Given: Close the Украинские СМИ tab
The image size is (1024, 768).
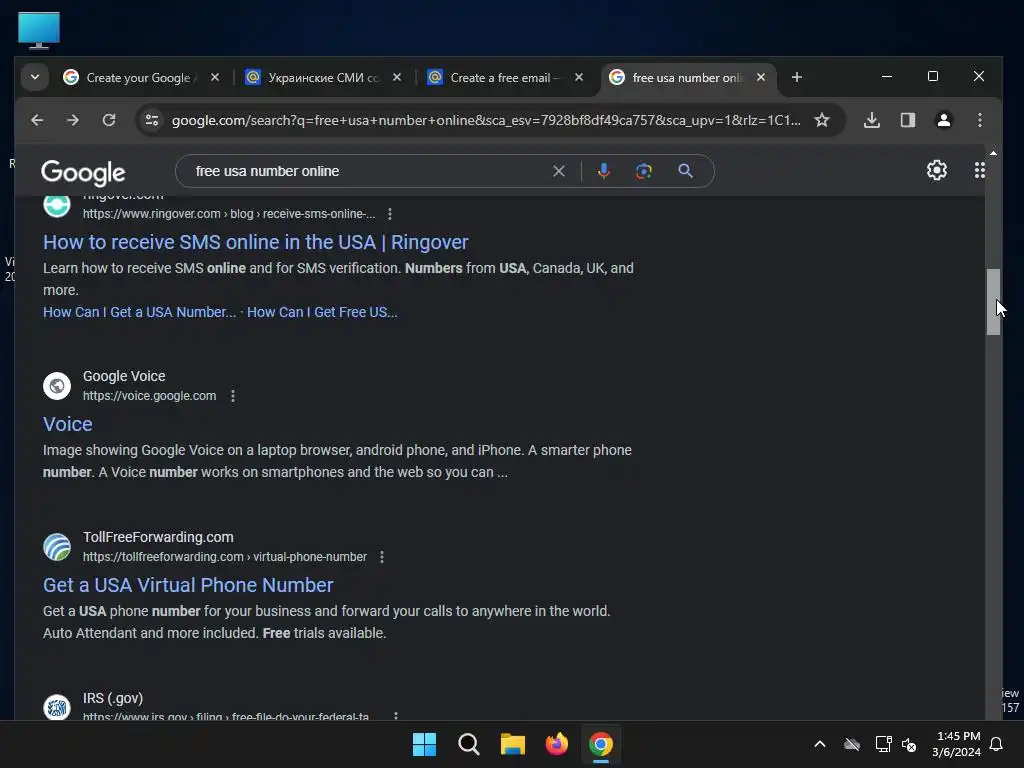Looking at the screenshot, I should pyautogui.click(x=396, y=77).
